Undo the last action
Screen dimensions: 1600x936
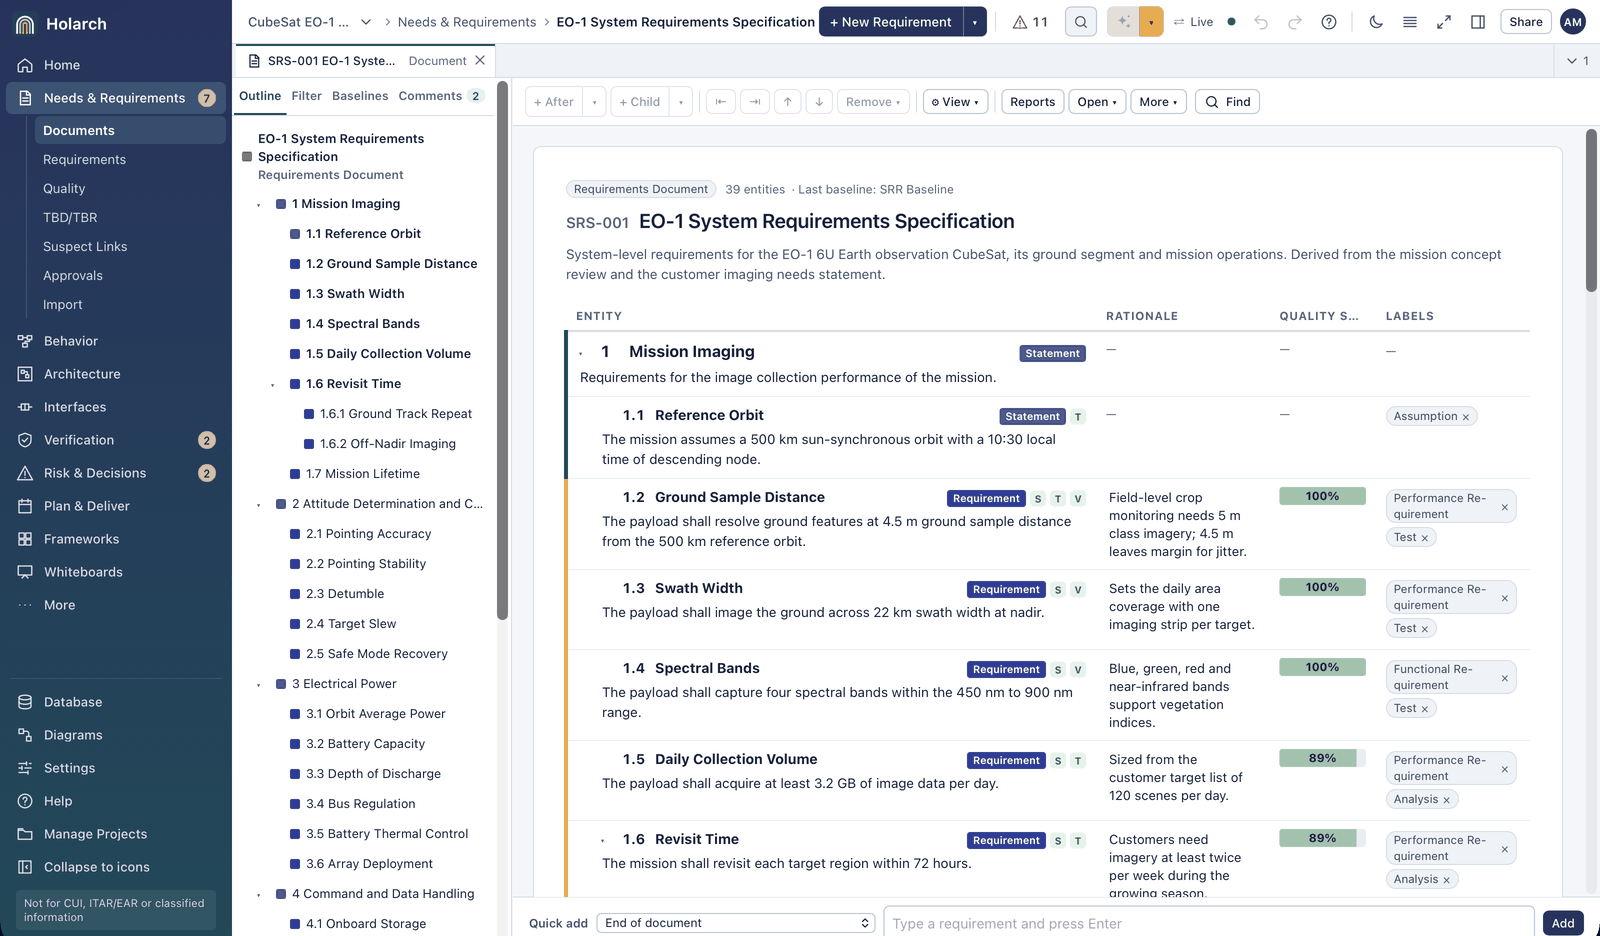1261,22
